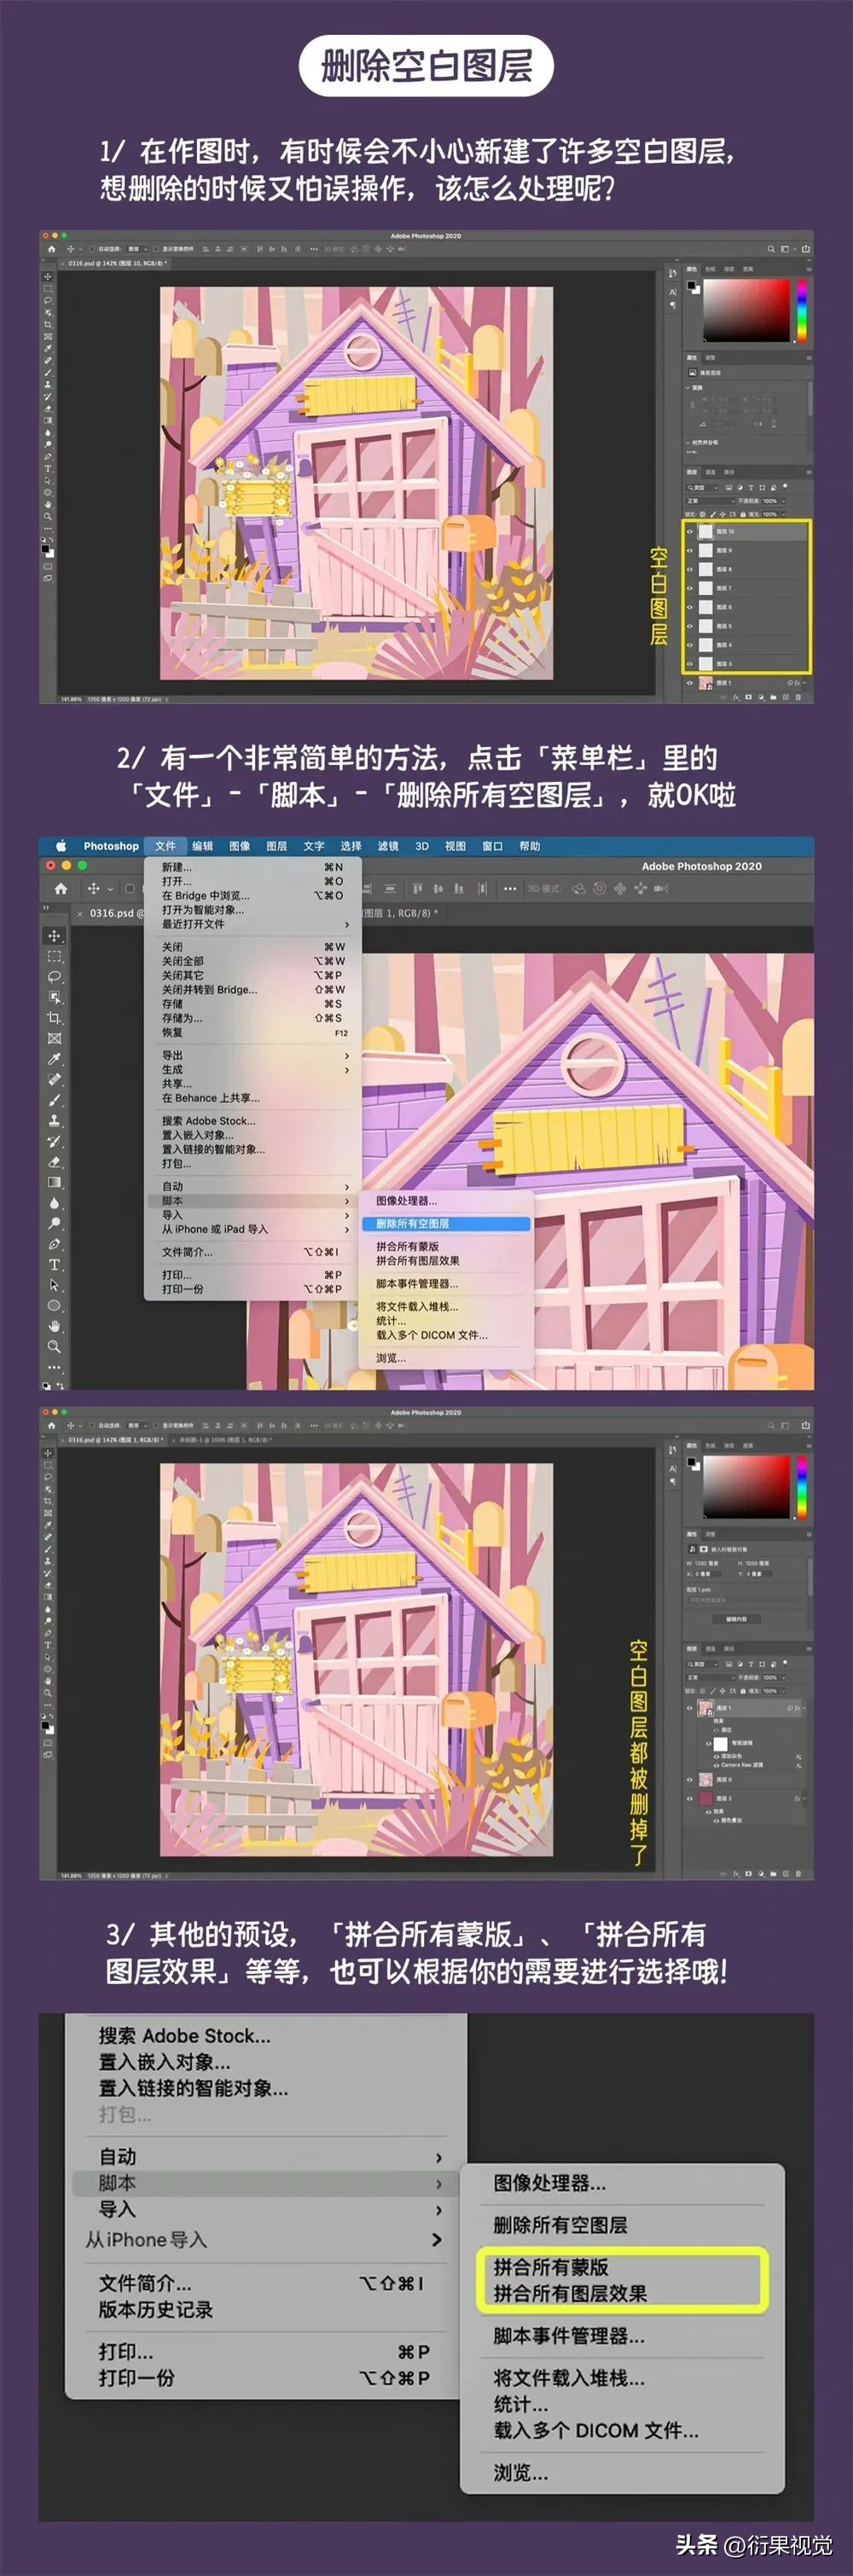Click the Home icon beside the Move options
Viewport: 853px width, 2576px height.
coord(61,888)
